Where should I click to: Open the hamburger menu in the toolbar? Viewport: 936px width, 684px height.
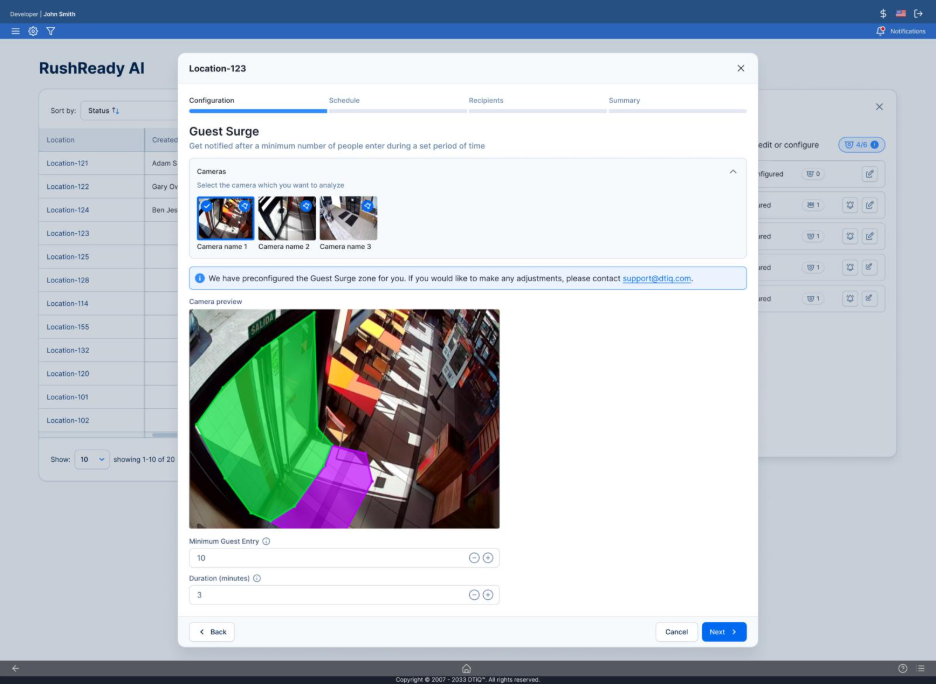click(x=15, y=31)
